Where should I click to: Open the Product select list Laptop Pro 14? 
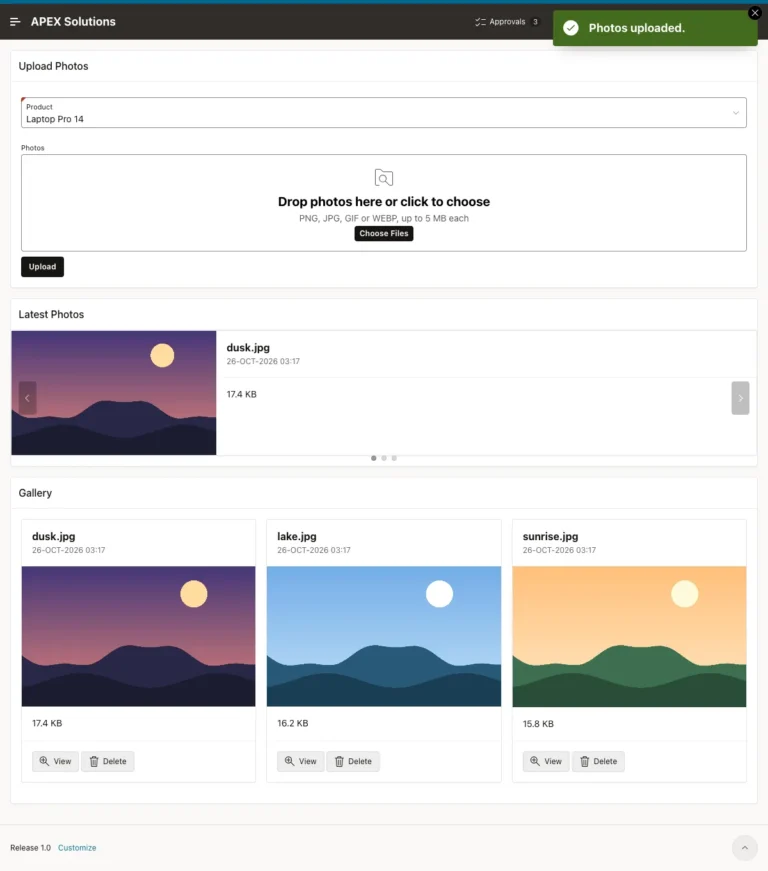click(x=384, y=113)
